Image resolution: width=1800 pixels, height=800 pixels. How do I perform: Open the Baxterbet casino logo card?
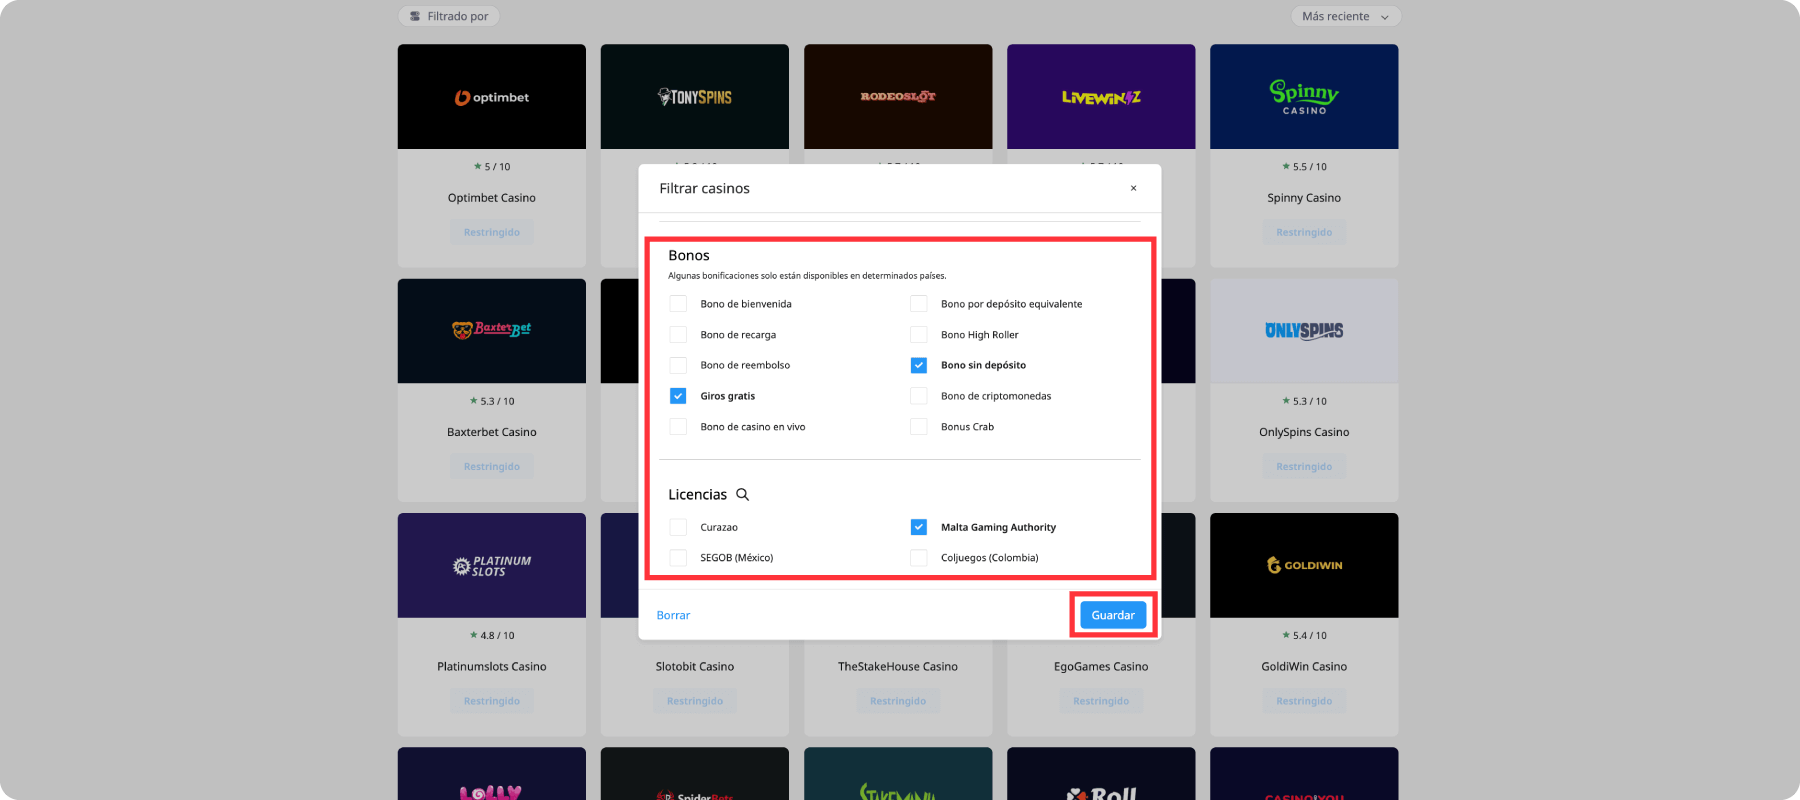[x=492, y=331]
